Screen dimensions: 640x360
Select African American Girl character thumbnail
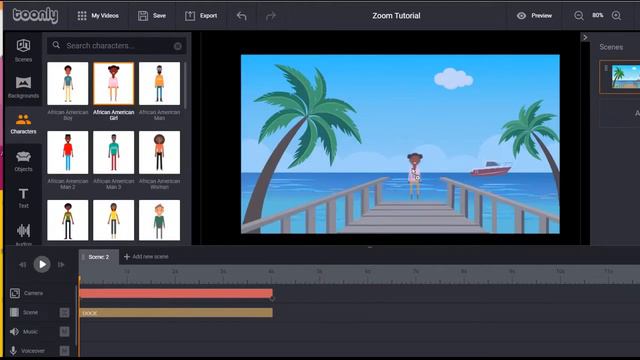(x=113, y=83)
